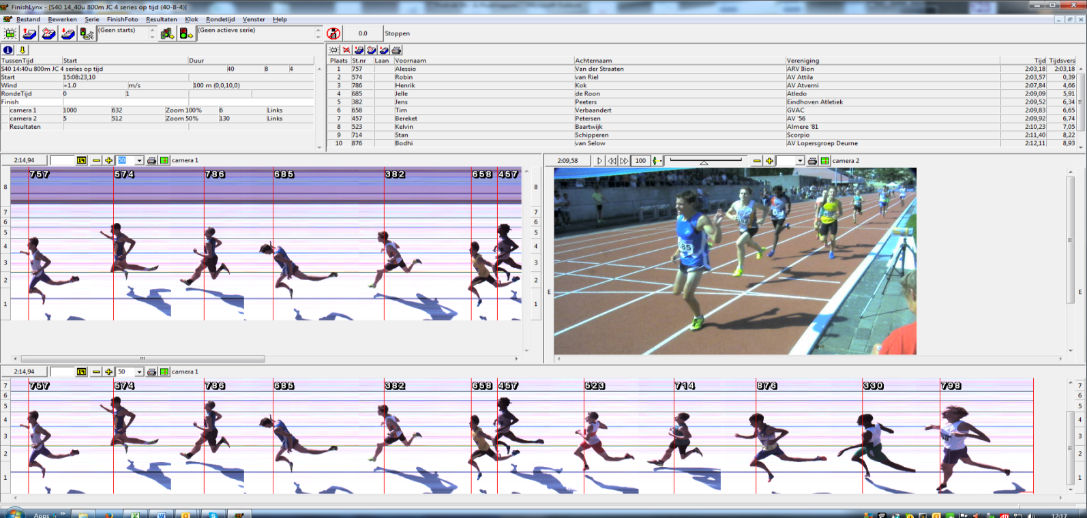Toggle the traffic-light start arming button
This screenshot has width=1087, height=518.
[185, 34]
